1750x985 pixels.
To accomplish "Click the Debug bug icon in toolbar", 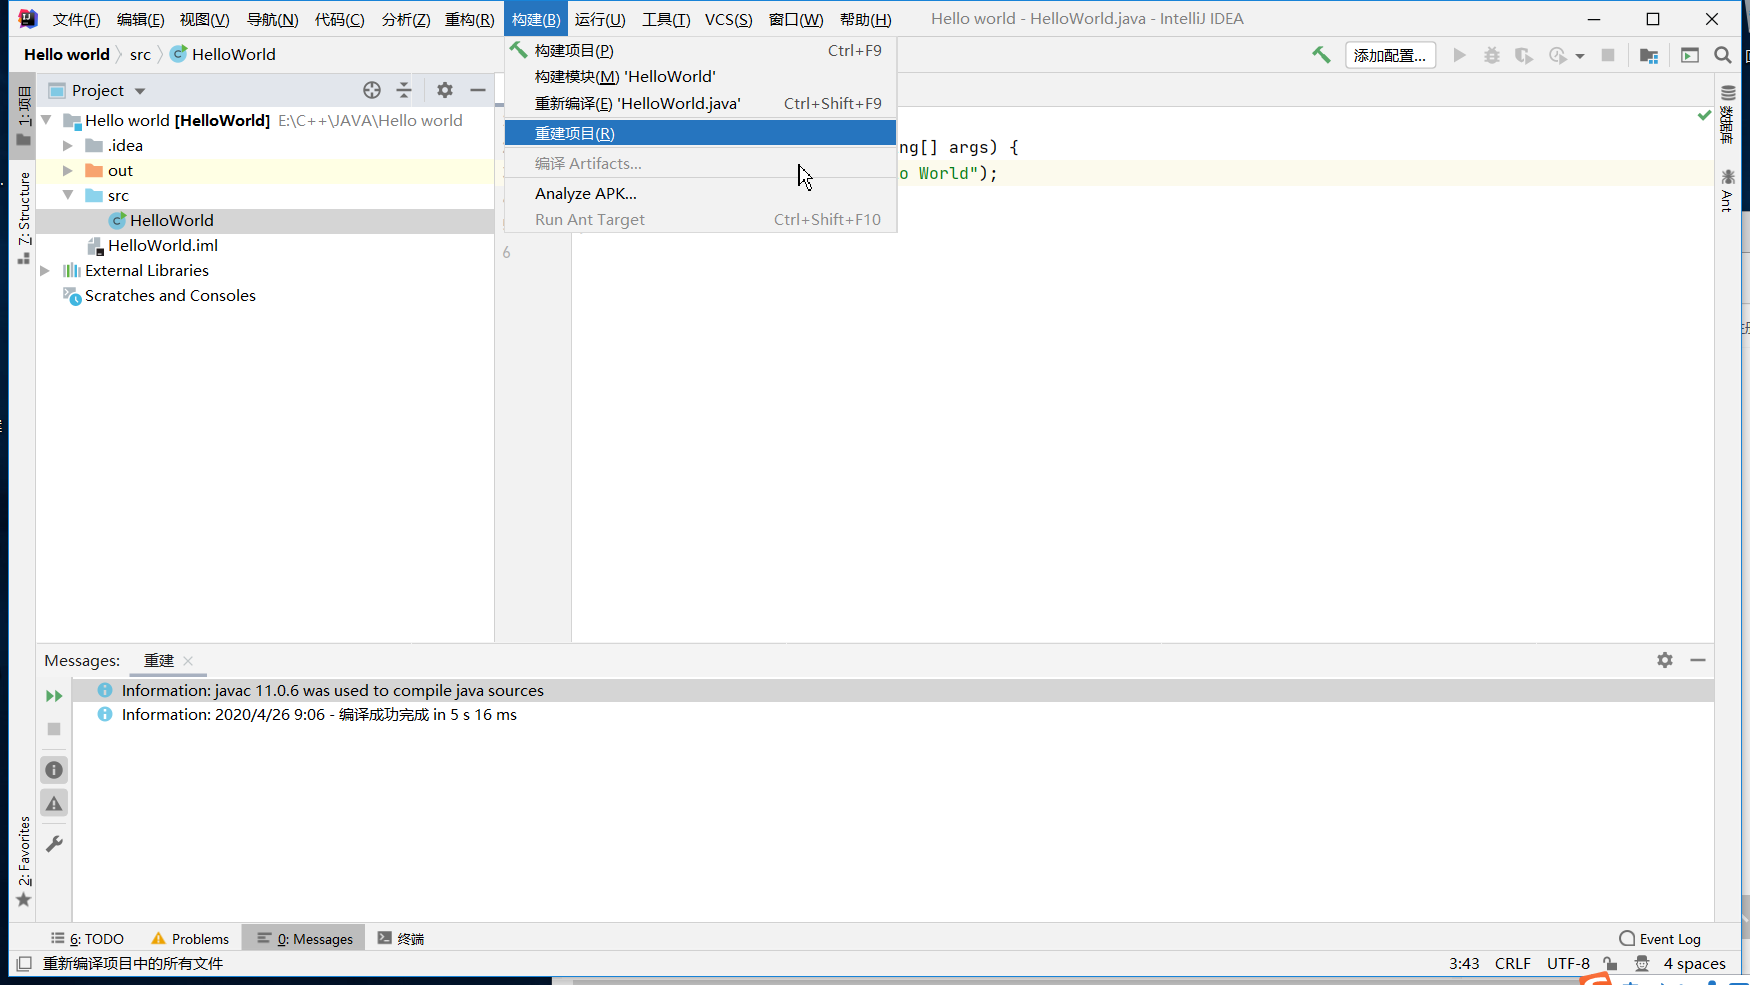I will (1491, 55).
